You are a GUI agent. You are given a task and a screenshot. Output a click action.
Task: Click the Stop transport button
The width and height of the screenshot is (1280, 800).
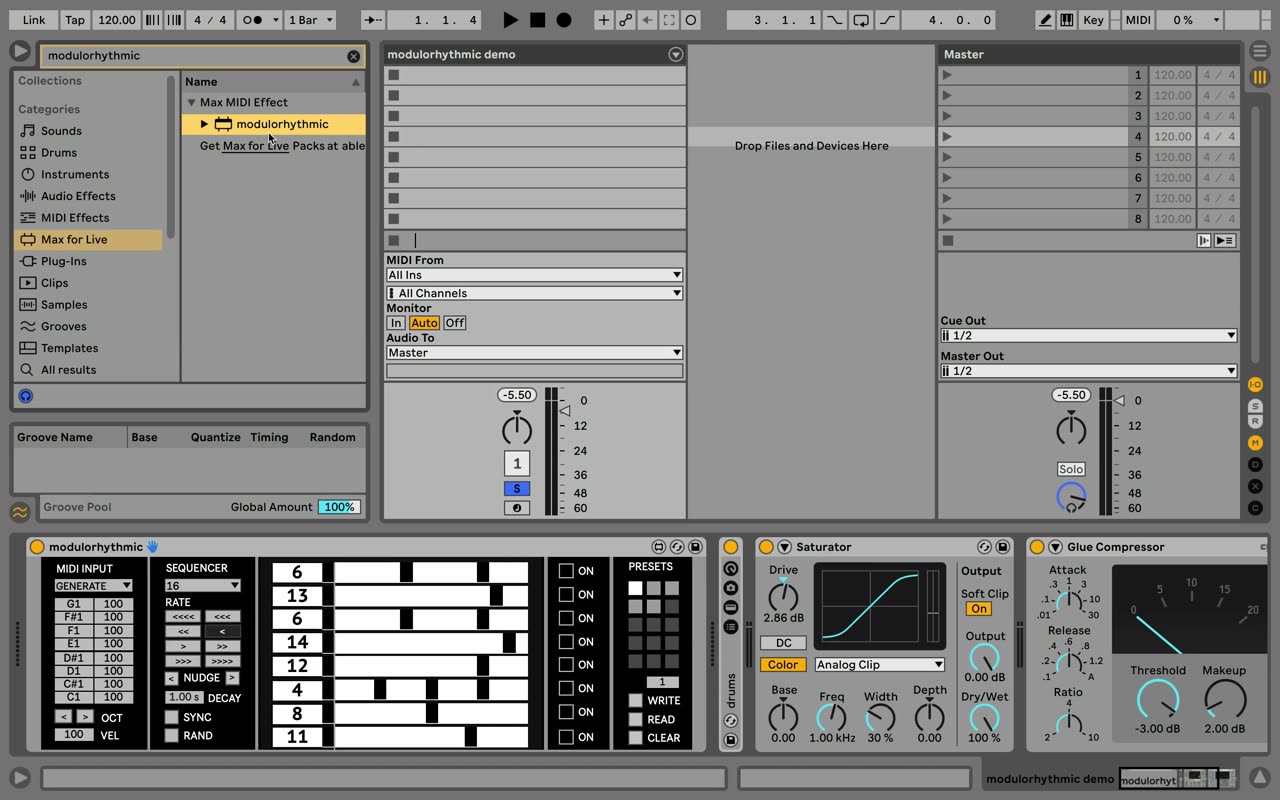point(537,20)
